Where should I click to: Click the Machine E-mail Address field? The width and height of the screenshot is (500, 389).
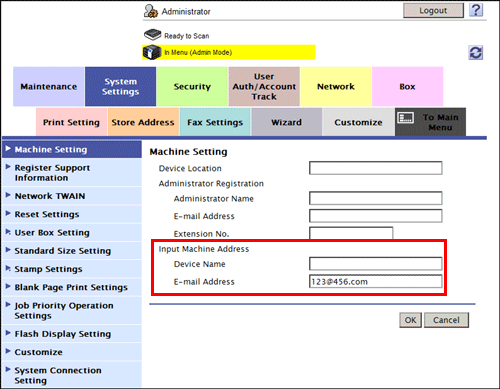(x=376, y=281)
